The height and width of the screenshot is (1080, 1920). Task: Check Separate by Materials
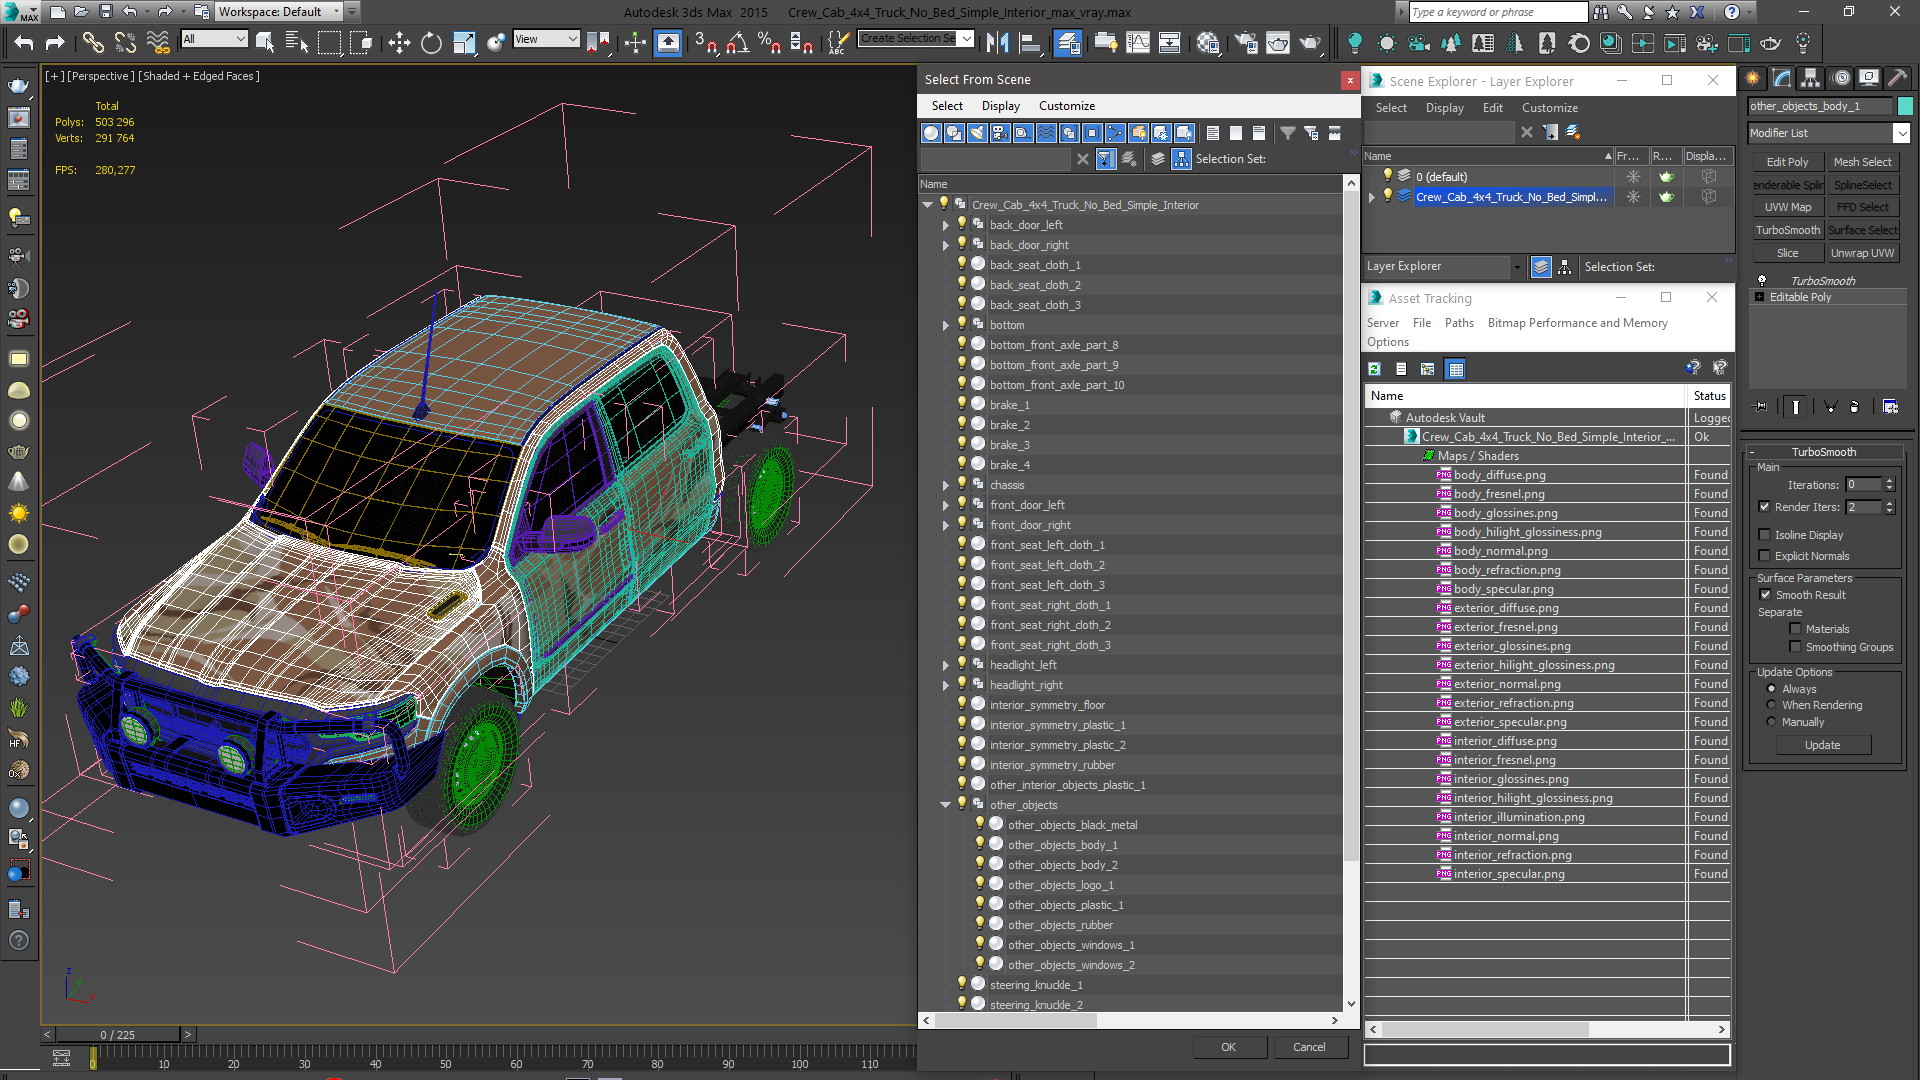tap(1796, 629)
